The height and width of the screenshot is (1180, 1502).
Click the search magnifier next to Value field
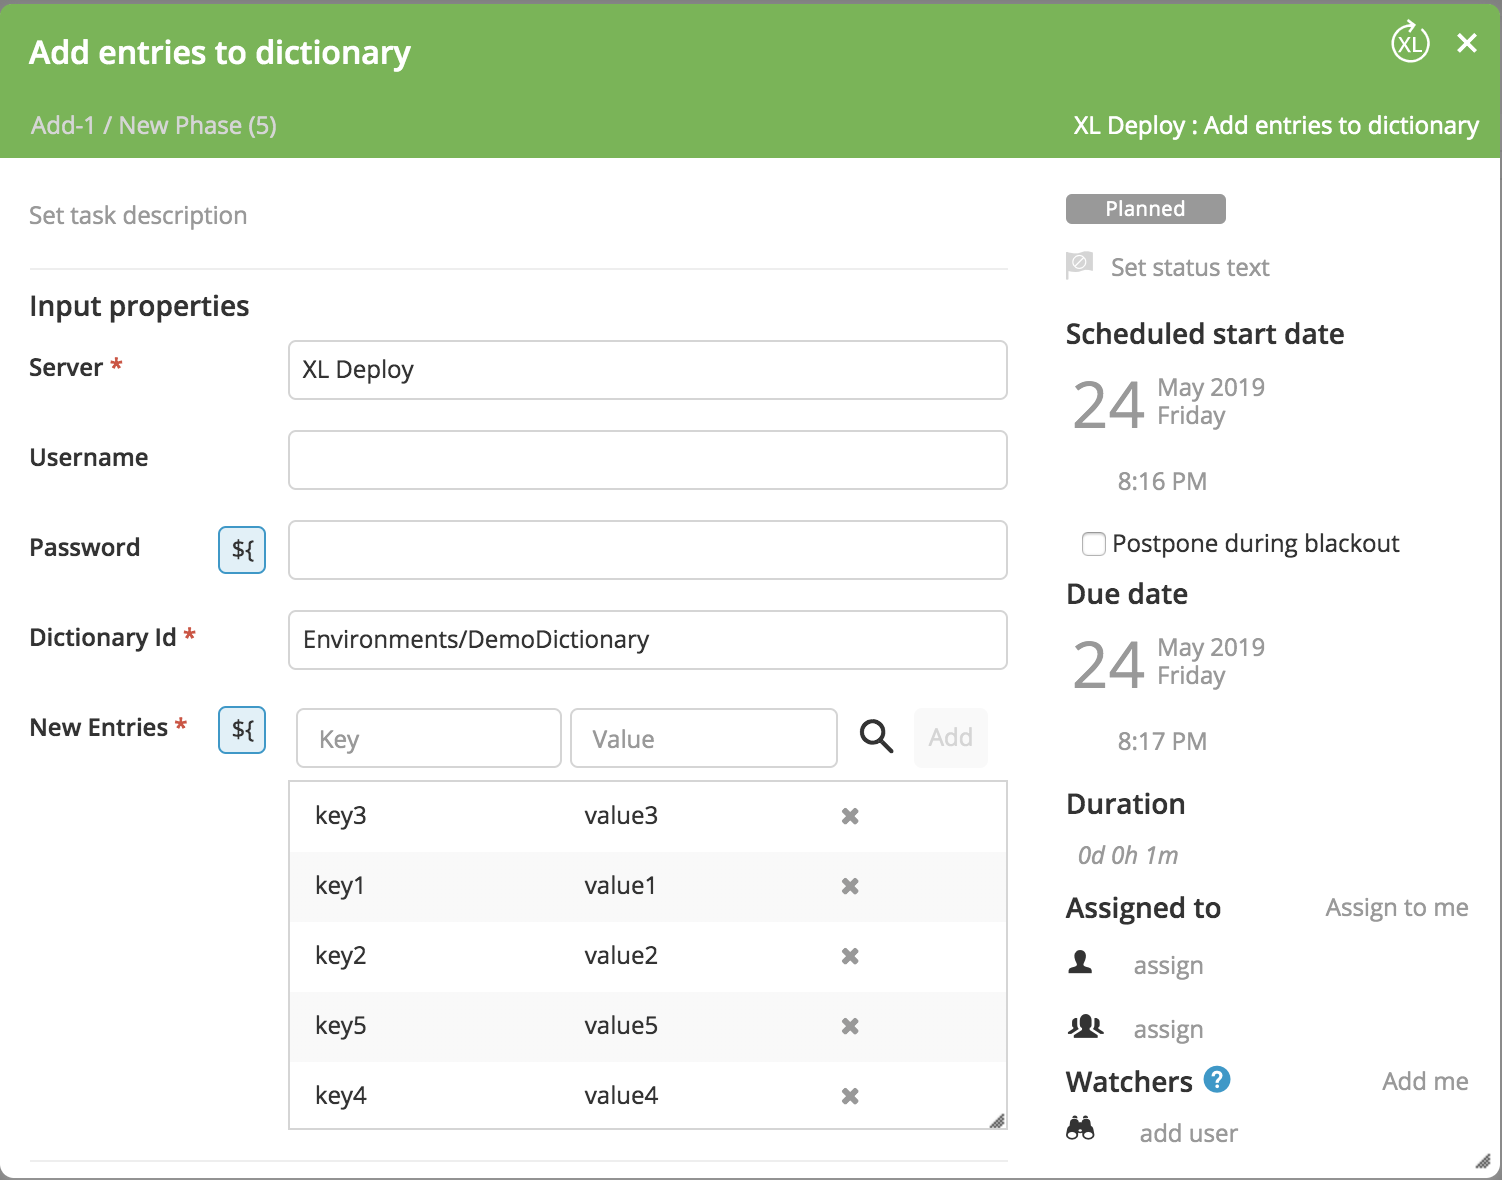876,737
